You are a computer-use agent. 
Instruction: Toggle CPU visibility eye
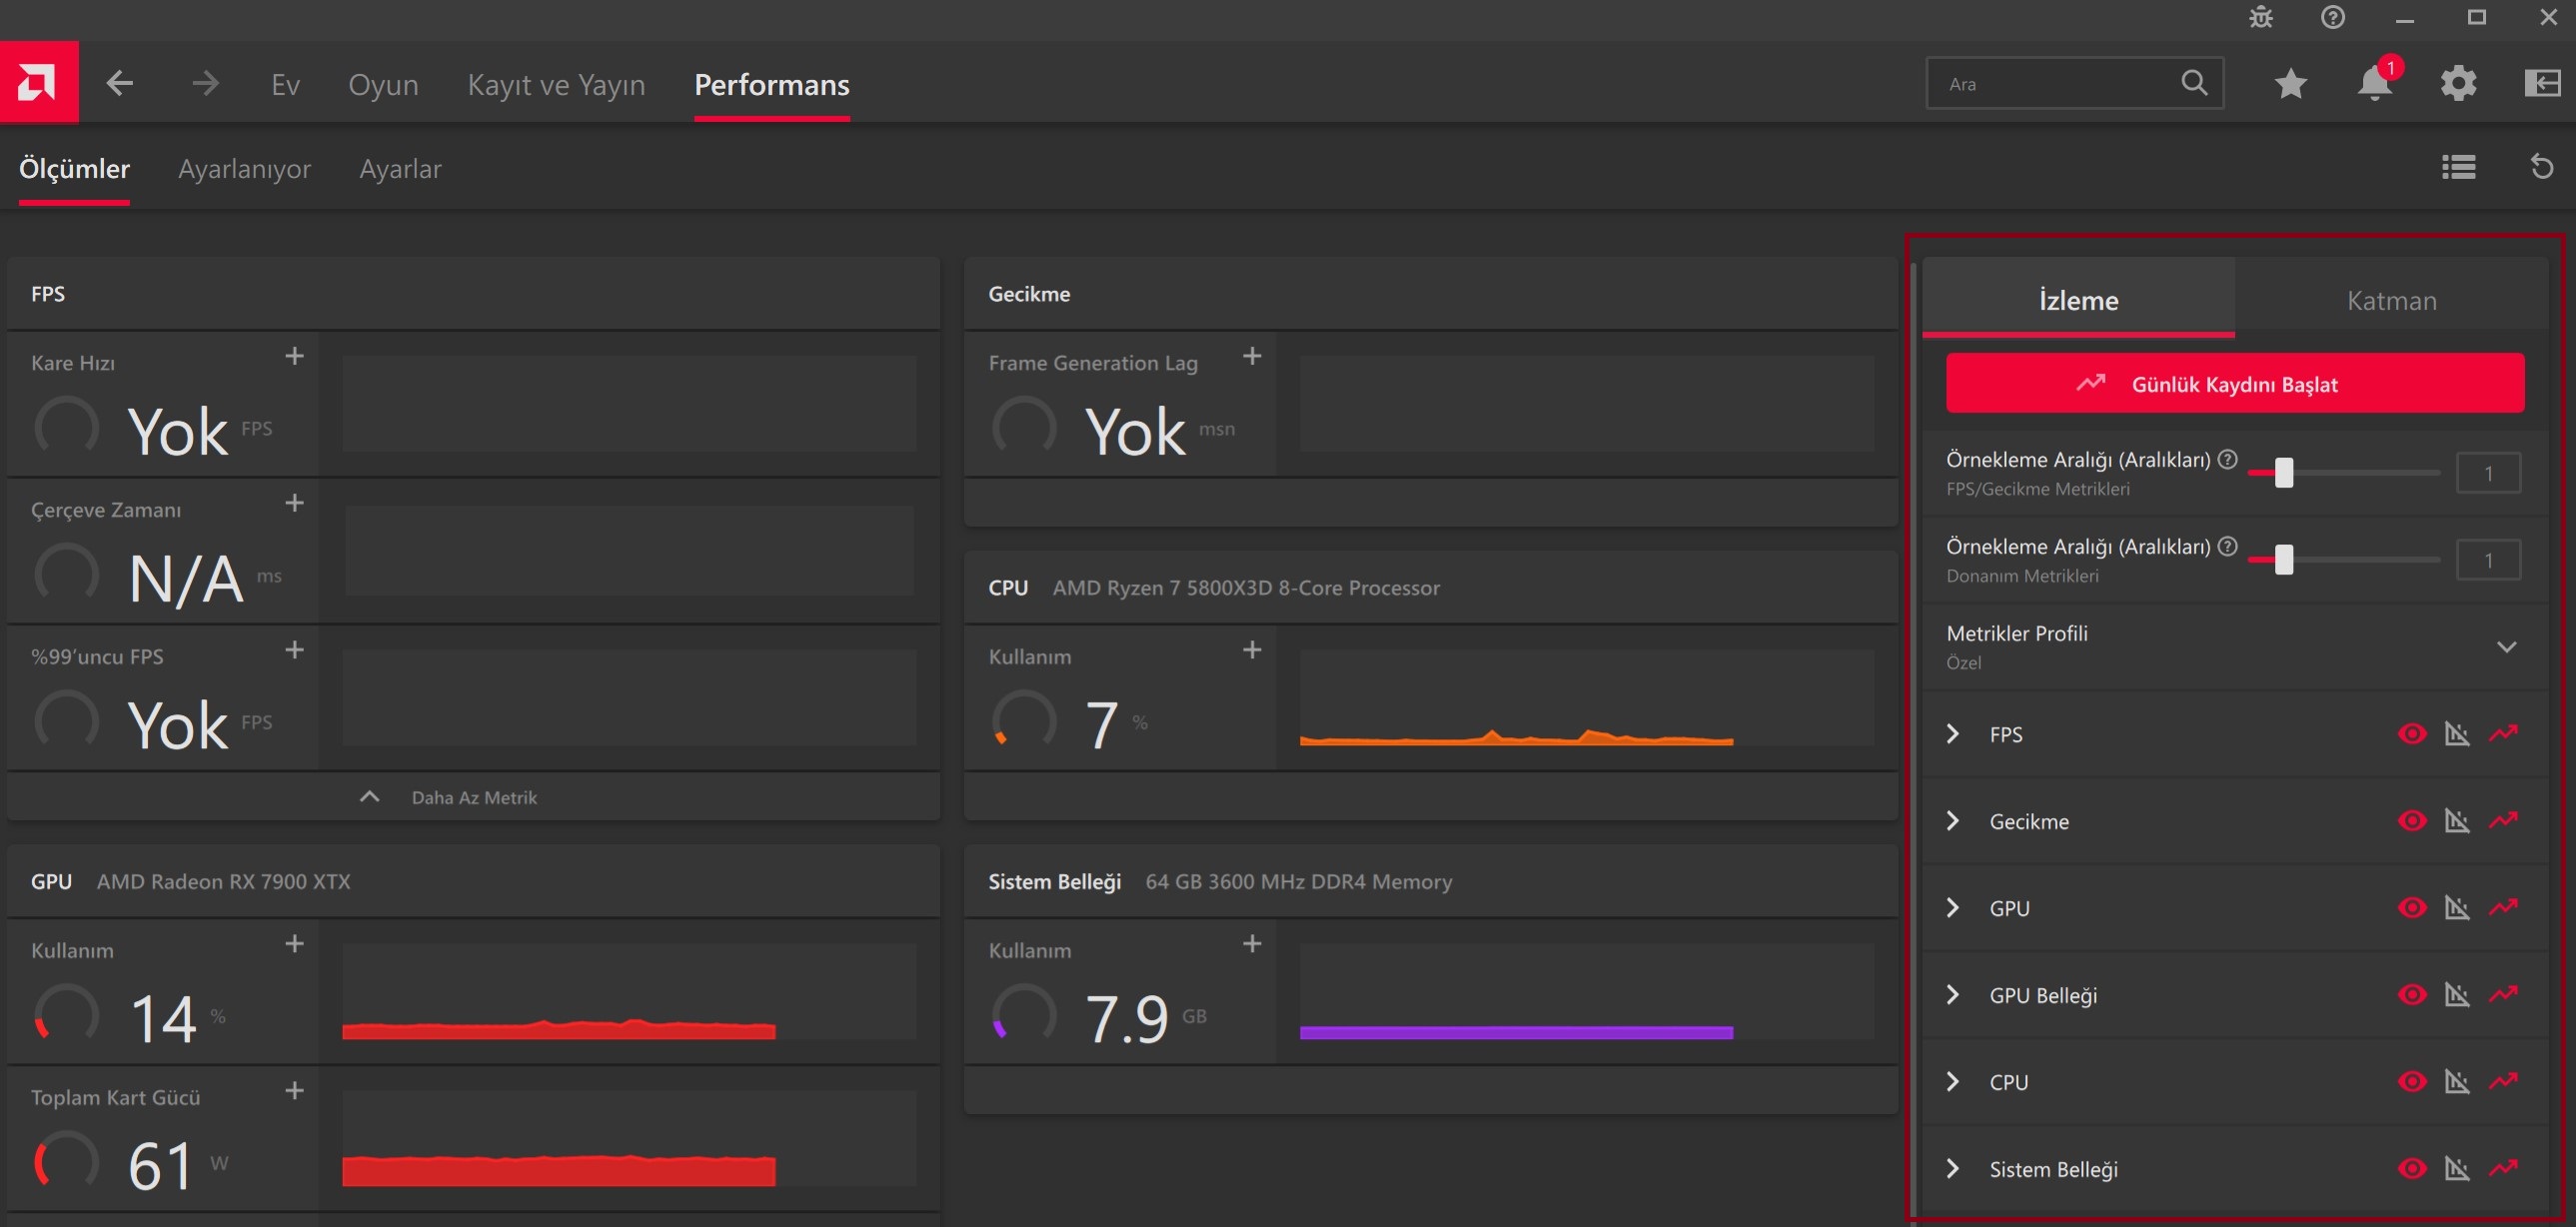2412,1082
